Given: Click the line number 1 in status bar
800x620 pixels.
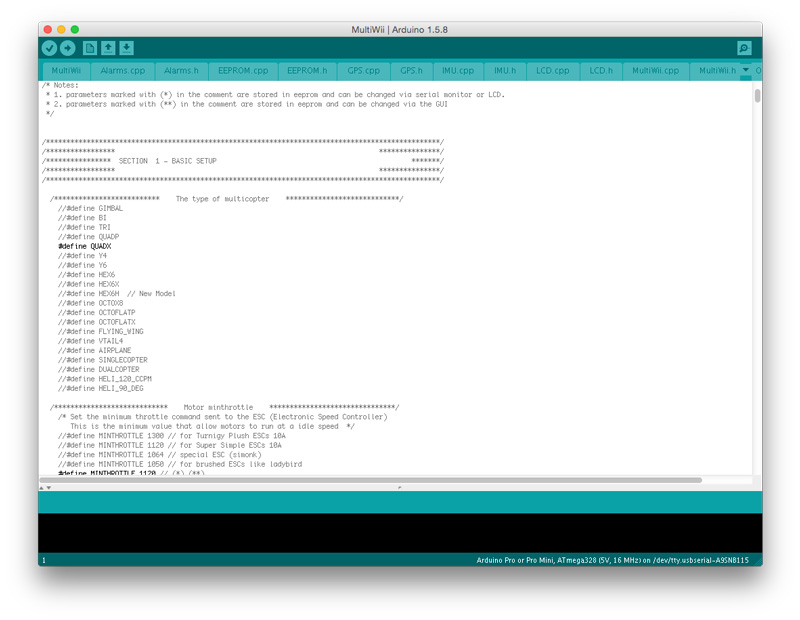Looking at the screenshot, I should [x=44, y=560].
